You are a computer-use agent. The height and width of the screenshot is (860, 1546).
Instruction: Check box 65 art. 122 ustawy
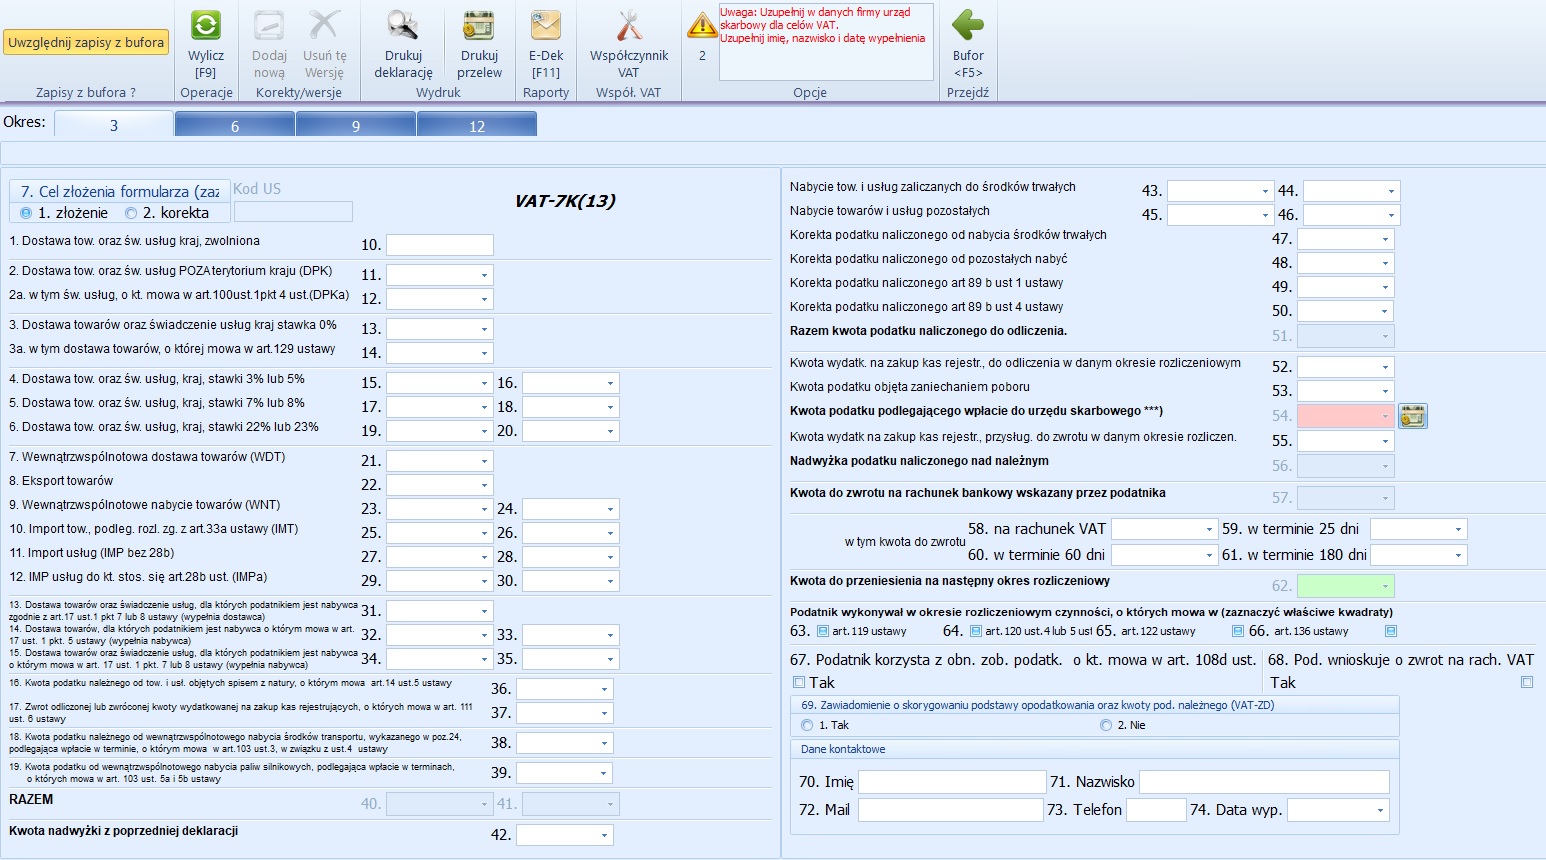coord(1237,631)
